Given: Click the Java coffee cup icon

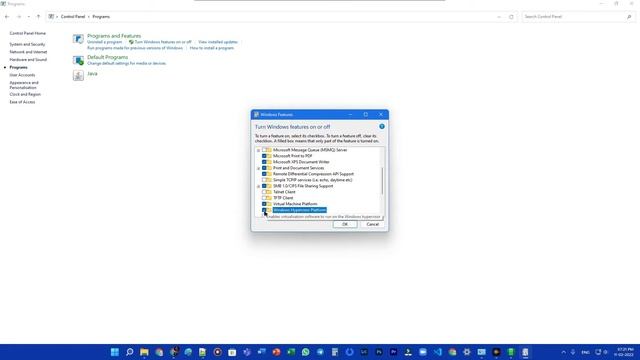Looking at the screenshot, I should (x=78, y=75).
